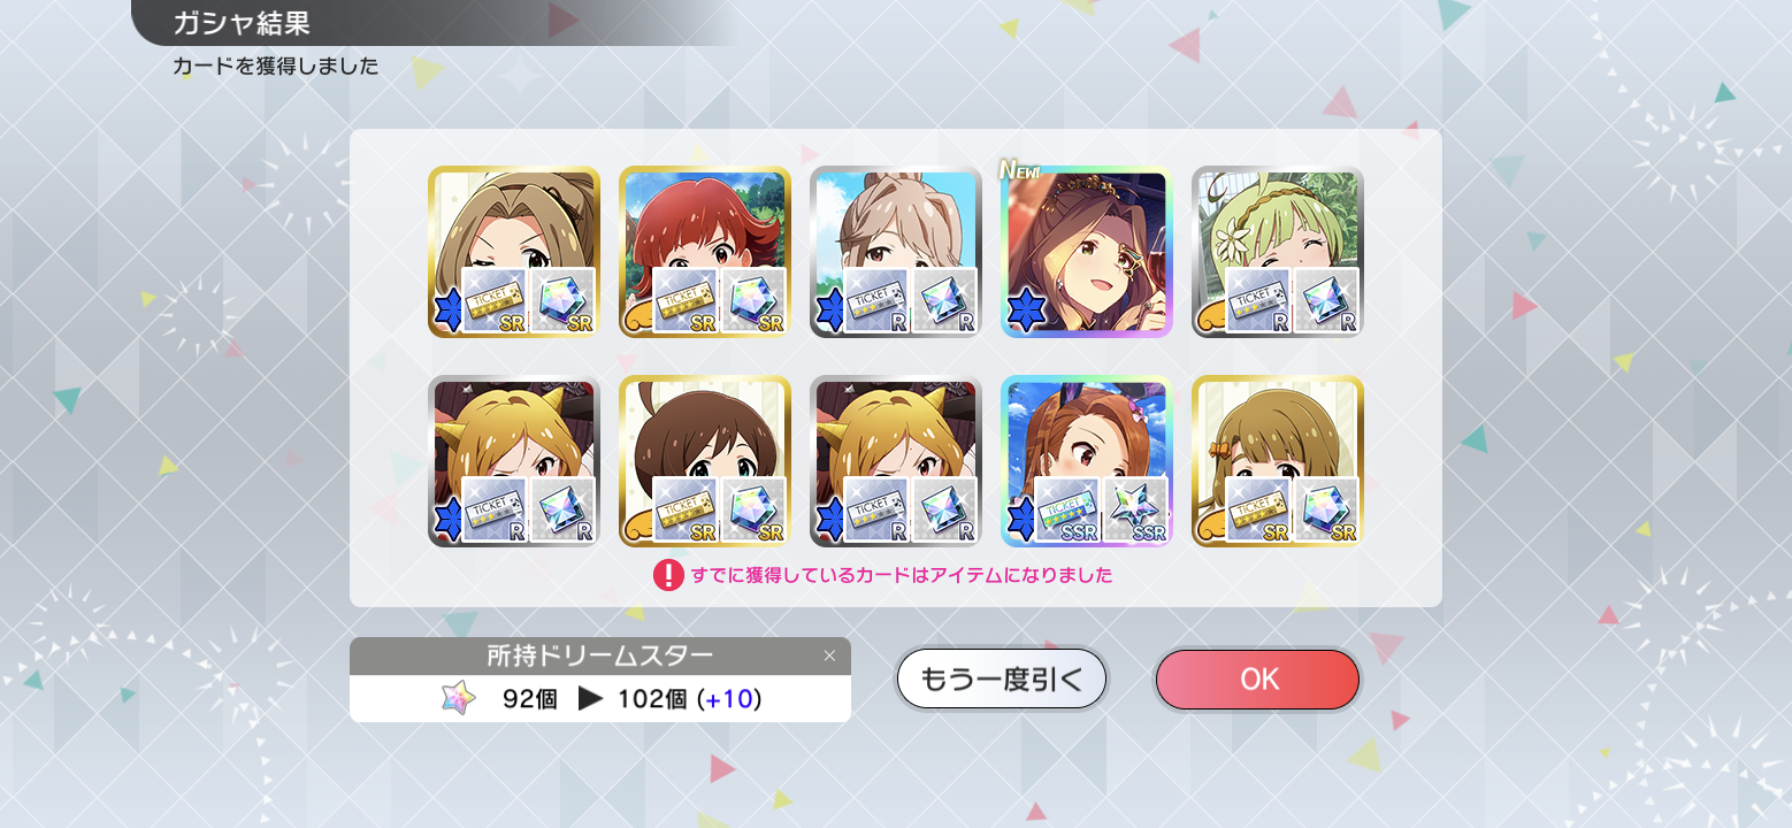Select the long brown hair girl with ribbon card
This screenshot has height=828, width=1792.
1277,461
